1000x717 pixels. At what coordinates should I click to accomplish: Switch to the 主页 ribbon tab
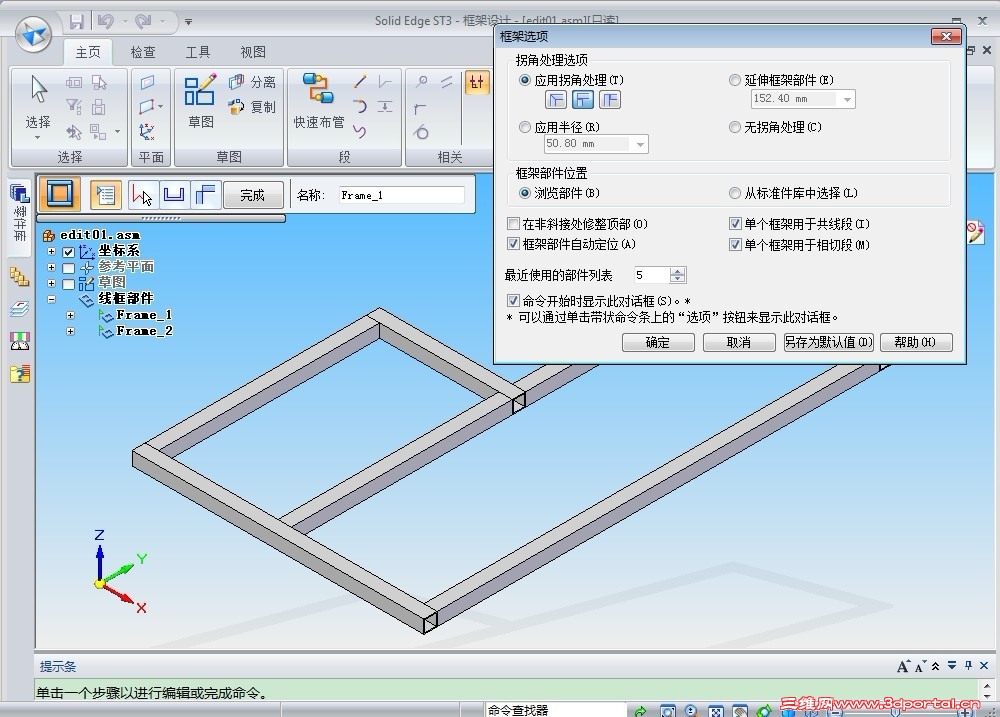[88, 52]
